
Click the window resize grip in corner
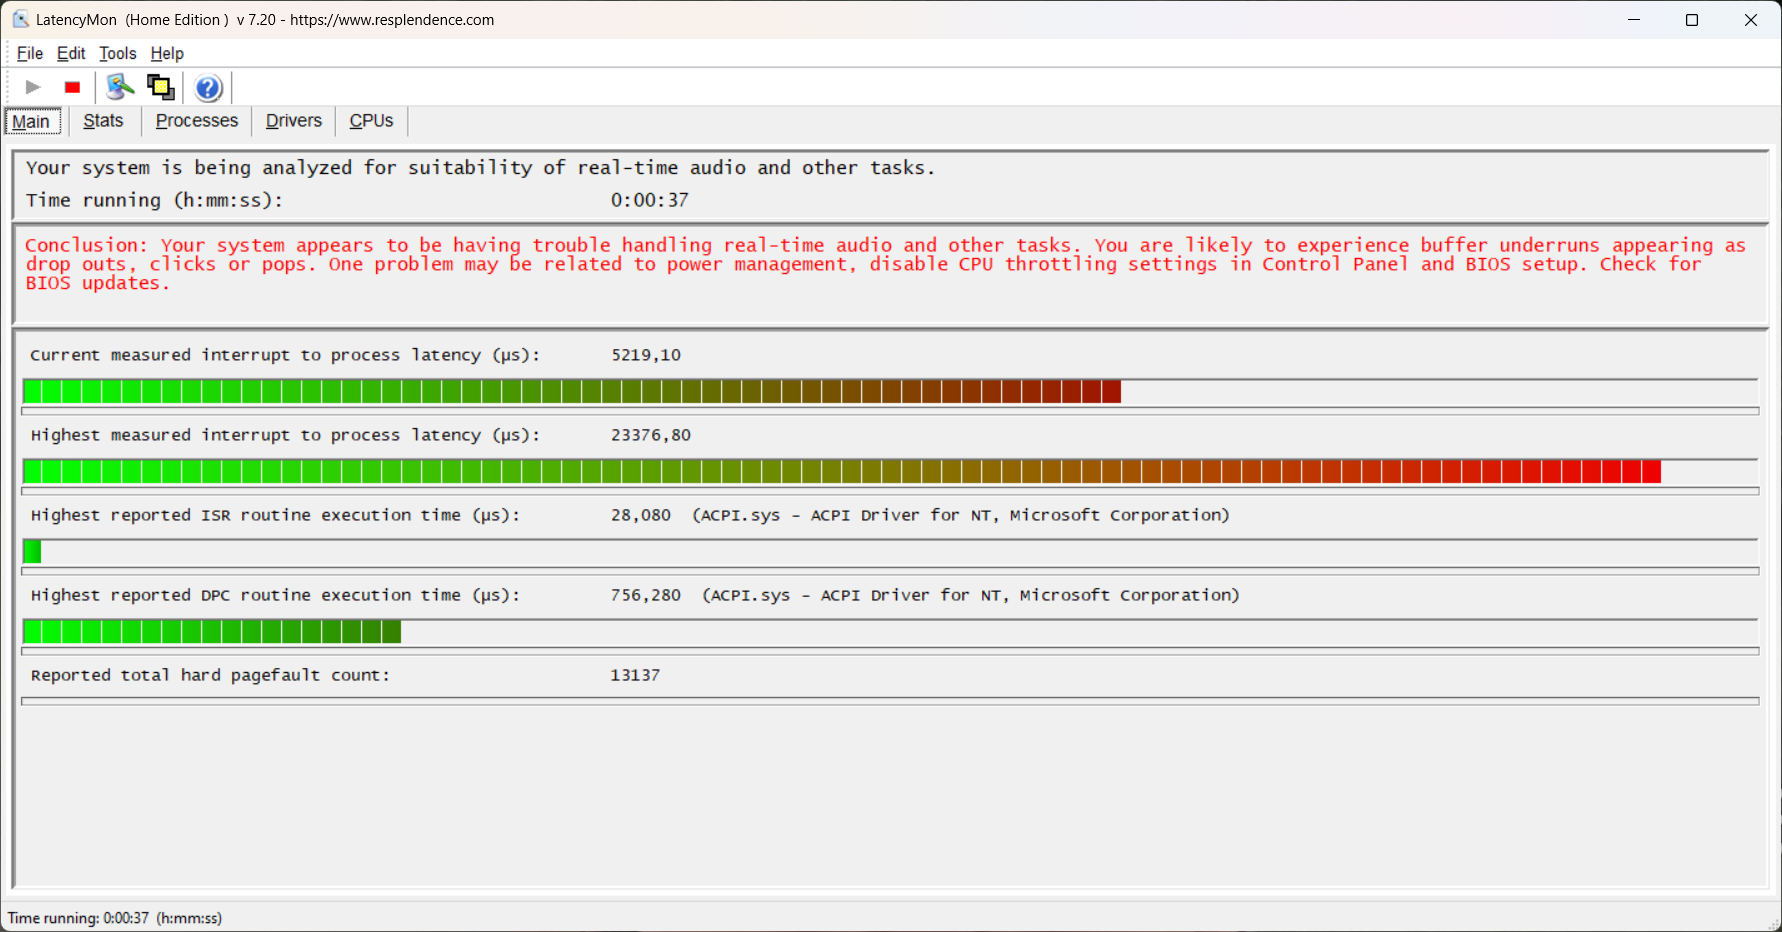pos(1773,923)
